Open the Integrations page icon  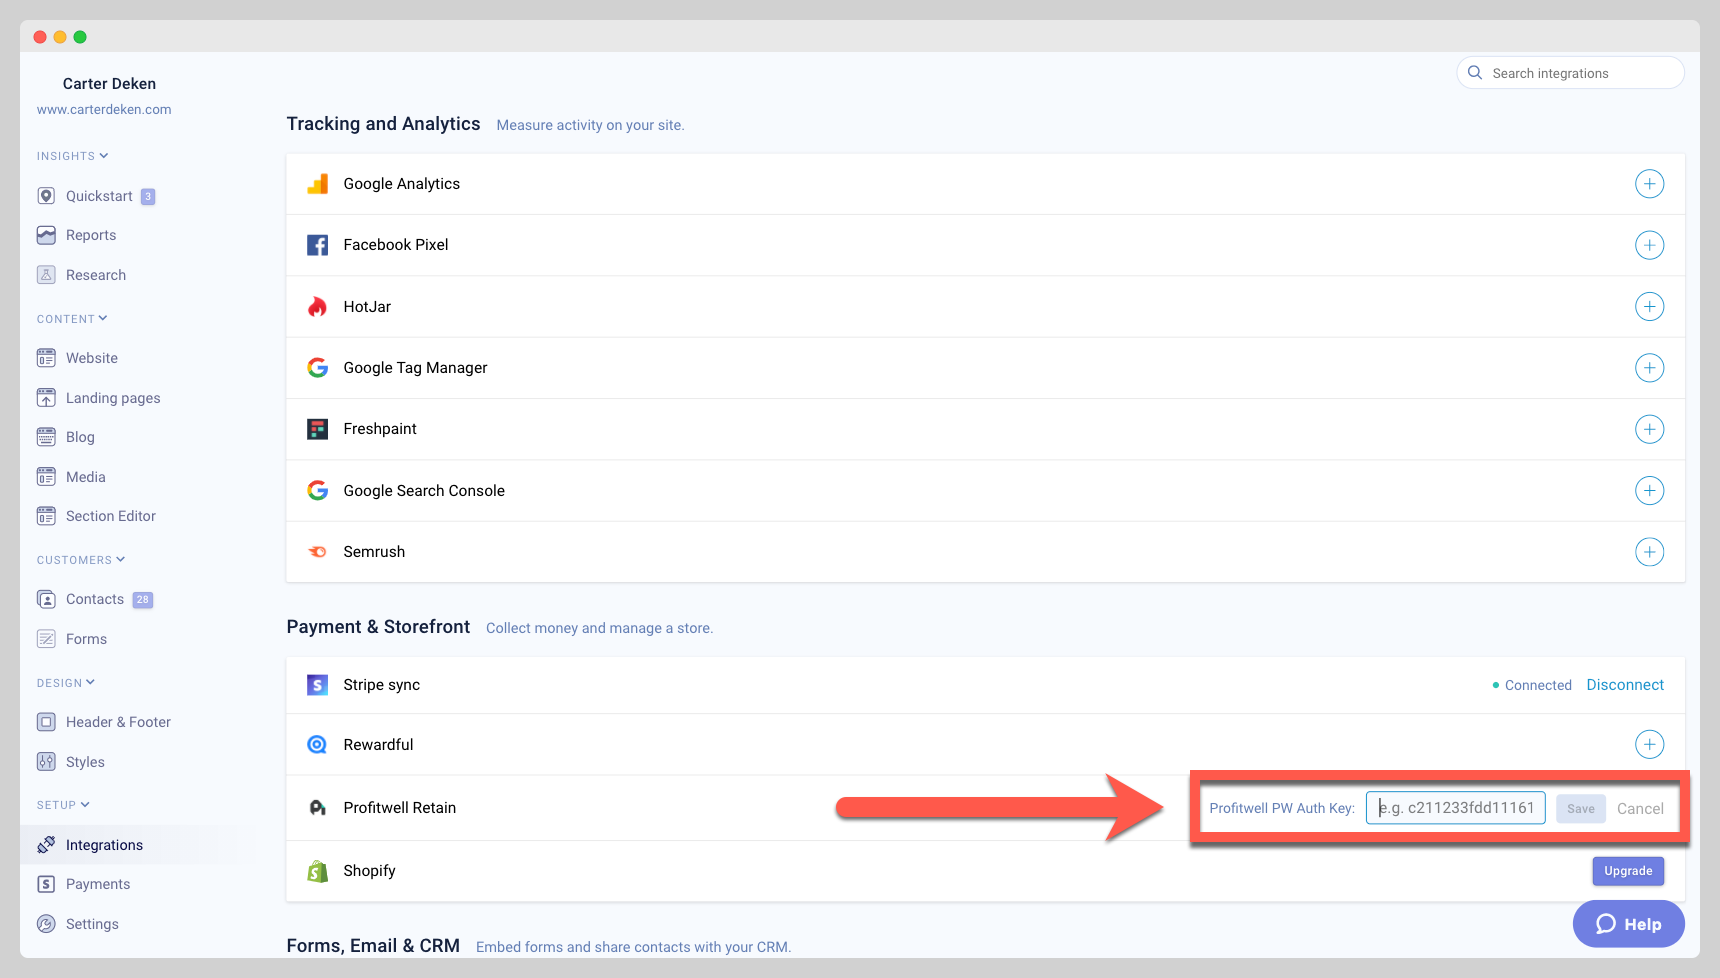pos(47,844)
